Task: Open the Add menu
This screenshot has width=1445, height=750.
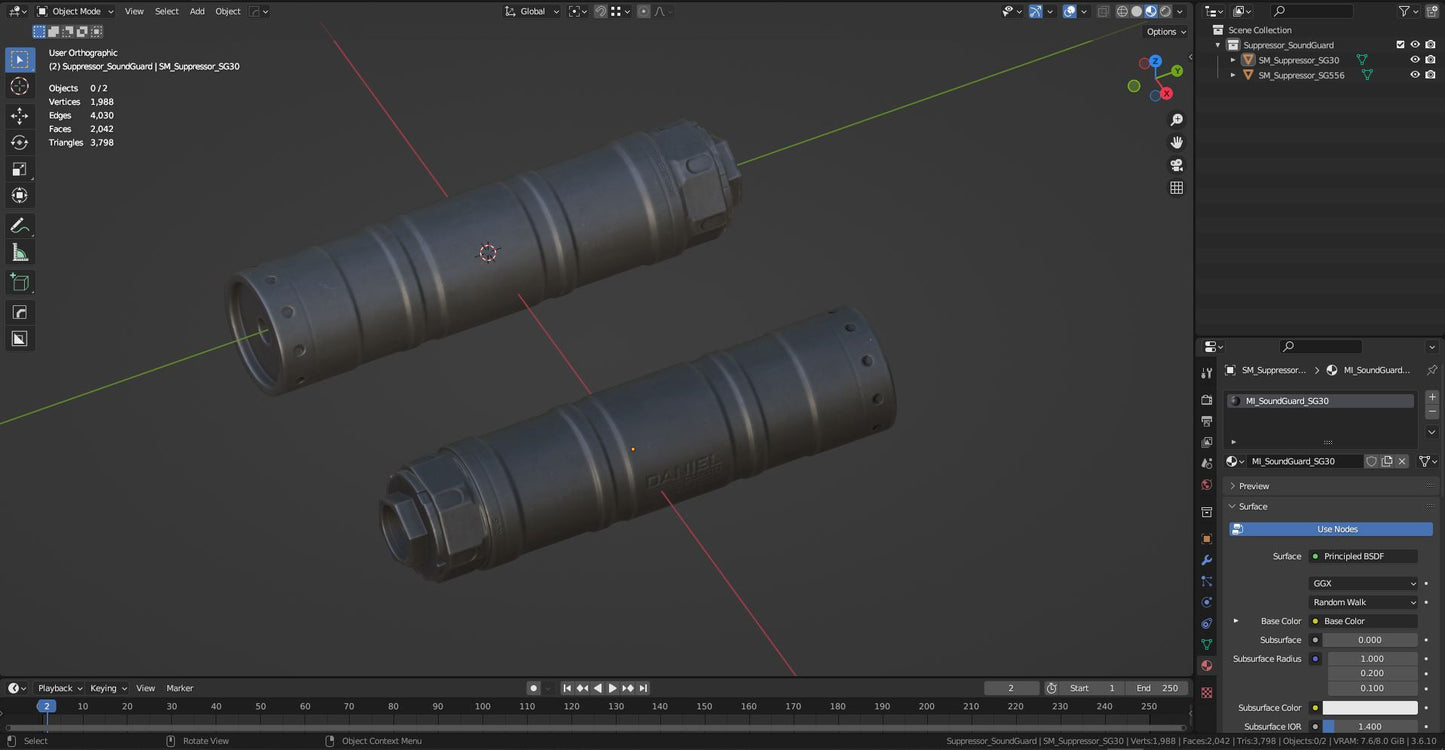Action: tap(196, 11)
